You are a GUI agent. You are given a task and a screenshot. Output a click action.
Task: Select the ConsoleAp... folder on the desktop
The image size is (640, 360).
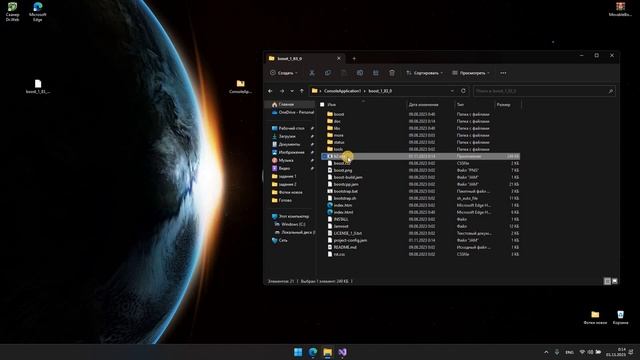click(x=240, y=87)
